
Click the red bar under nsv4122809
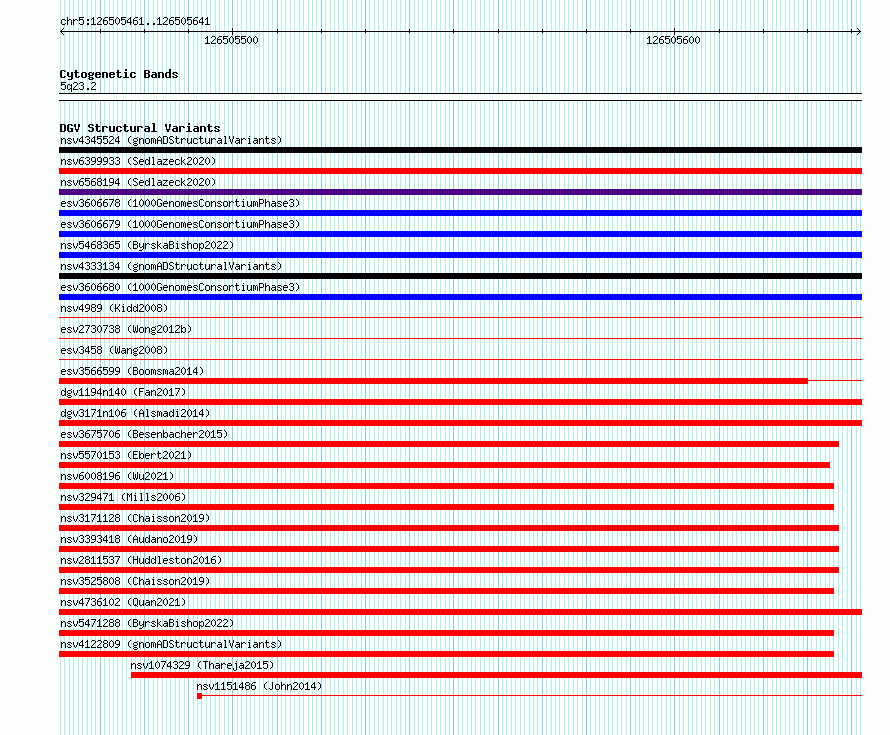[447, 654]
